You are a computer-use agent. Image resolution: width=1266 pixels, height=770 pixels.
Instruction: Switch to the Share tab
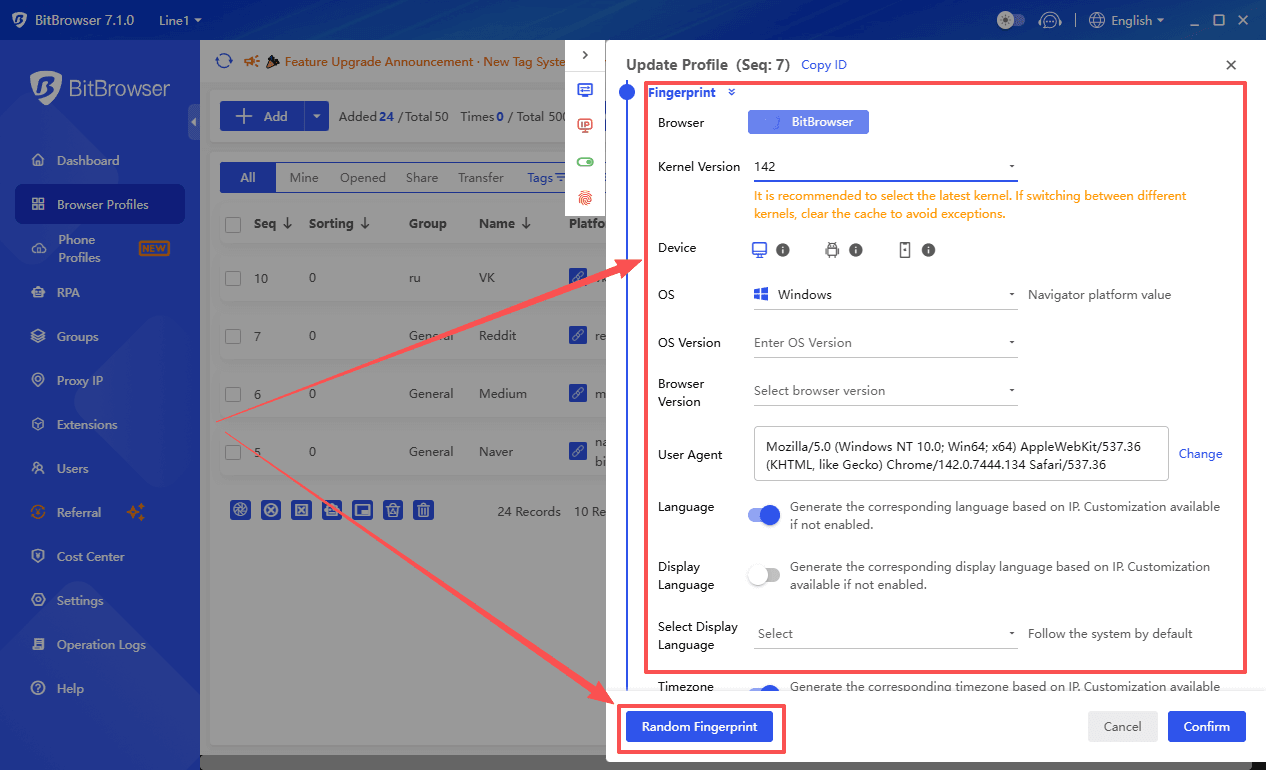pos(422,177)
